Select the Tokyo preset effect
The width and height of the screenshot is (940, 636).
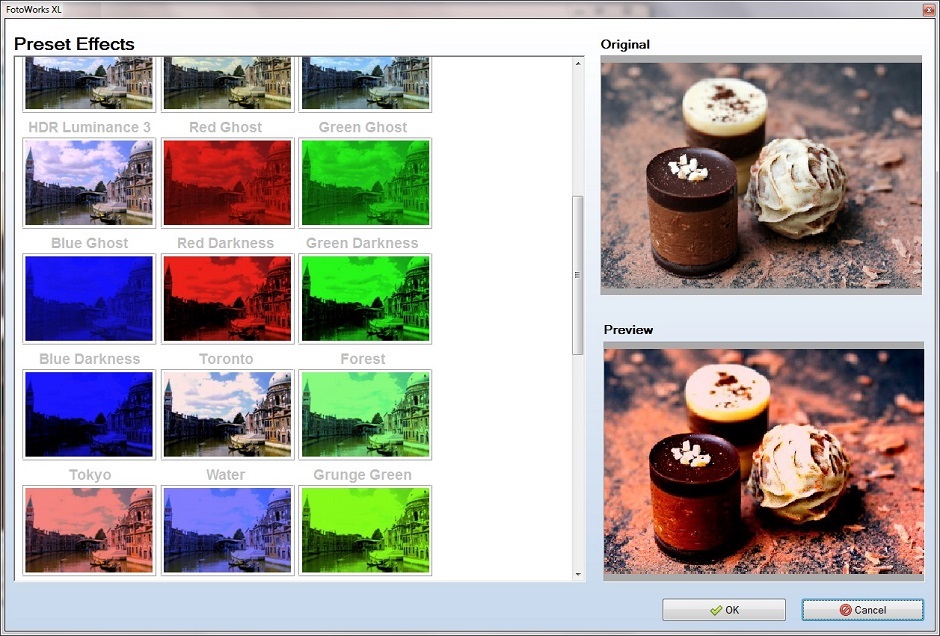[x=89, y=530]
